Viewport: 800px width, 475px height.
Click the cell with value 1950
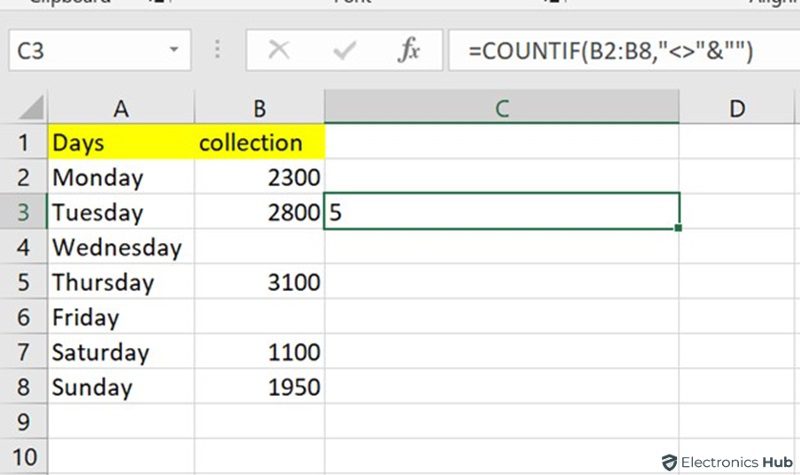click(259, 387)
